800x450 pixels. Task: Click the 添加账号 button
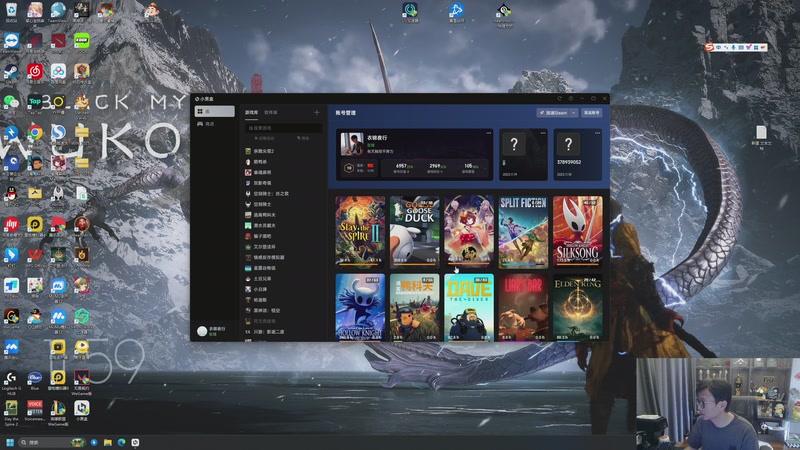coord(591,113)
